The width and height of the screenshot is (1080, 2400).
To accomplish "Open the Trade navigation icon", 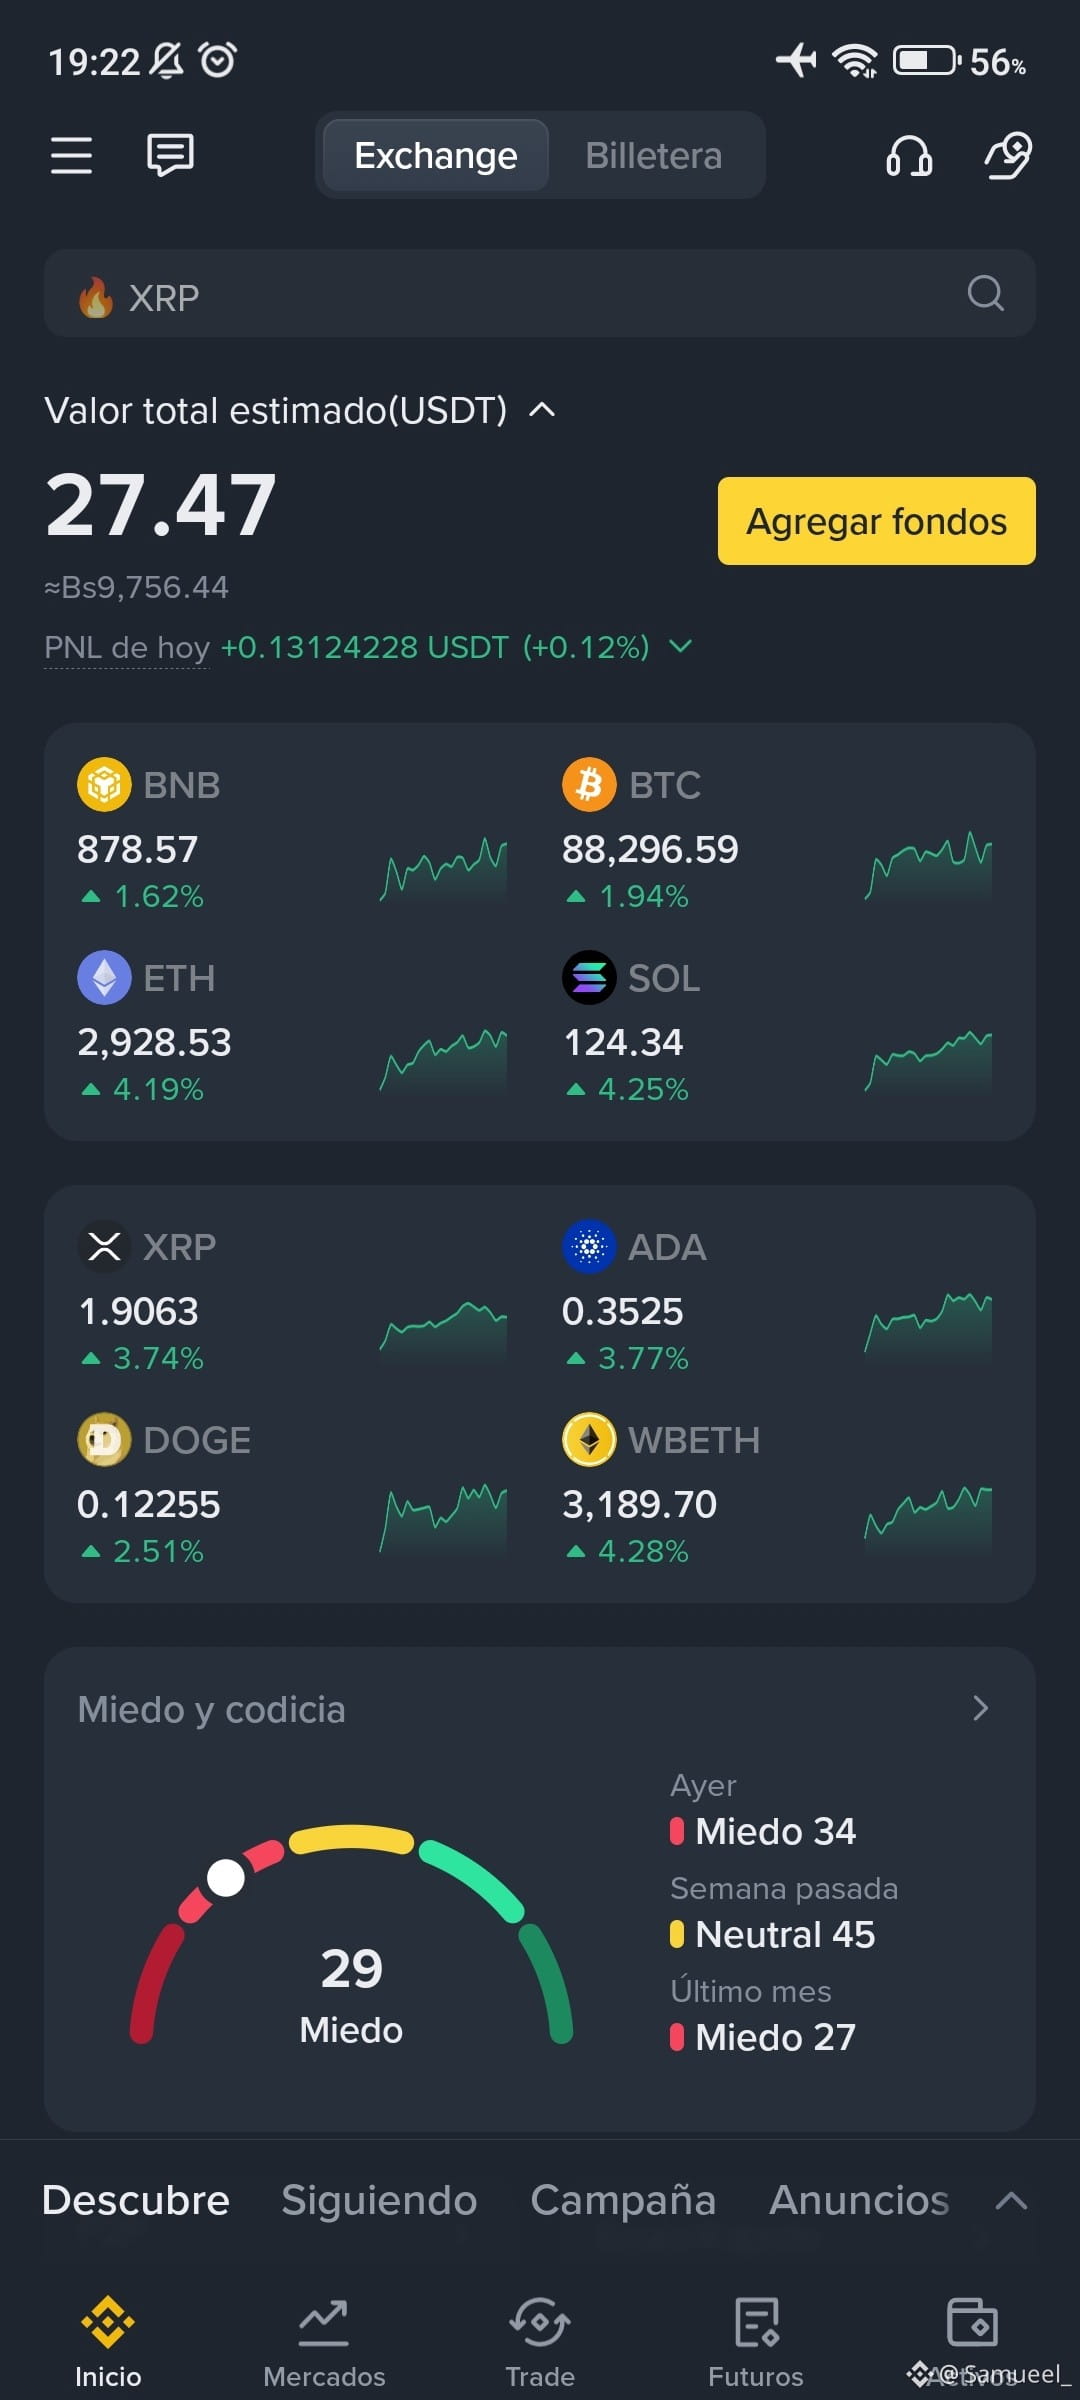I will pos(540,2322).
